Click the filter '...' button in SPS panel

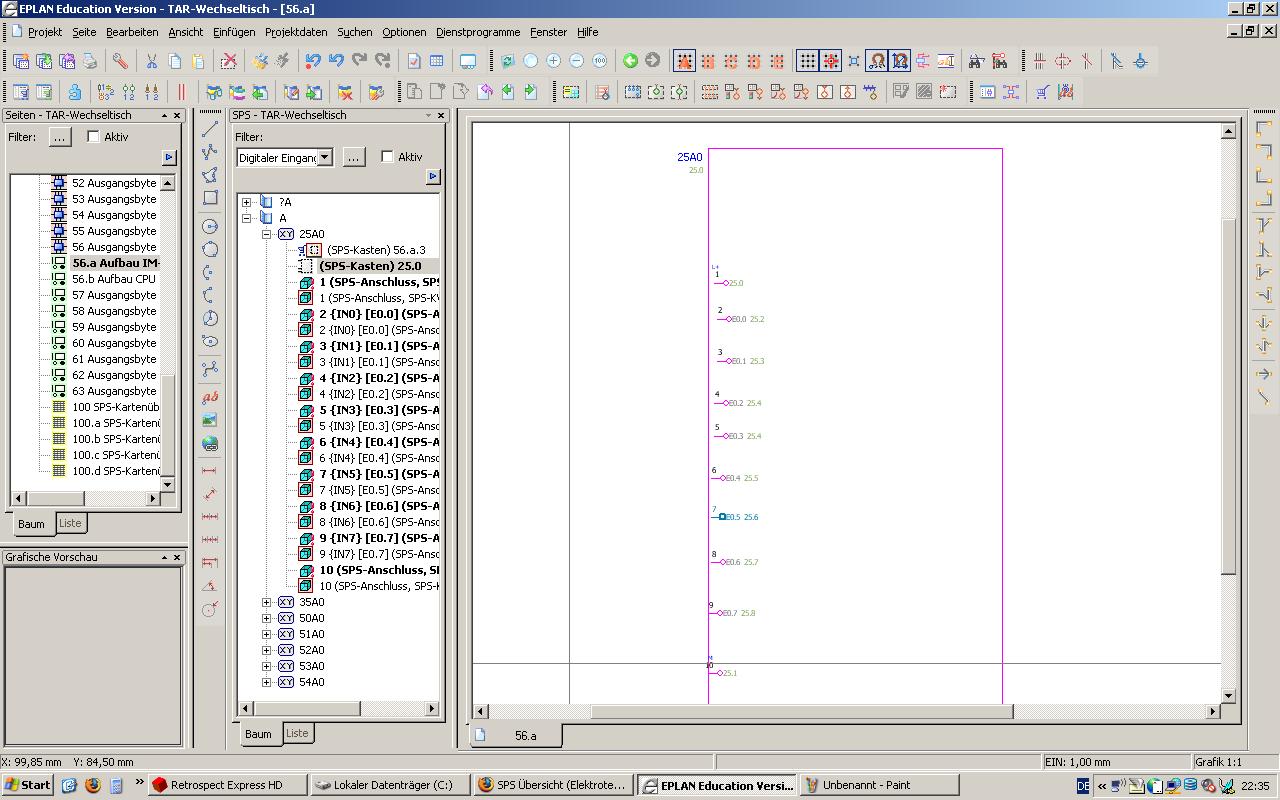[353, 157]
